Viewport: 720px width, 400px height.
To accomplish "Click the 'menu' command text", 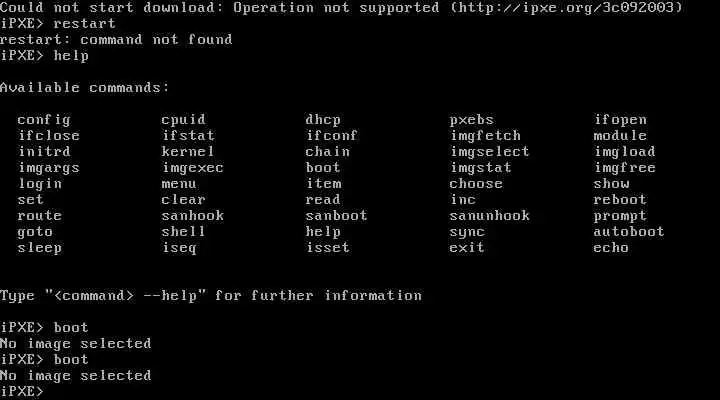I will [179, 184].
